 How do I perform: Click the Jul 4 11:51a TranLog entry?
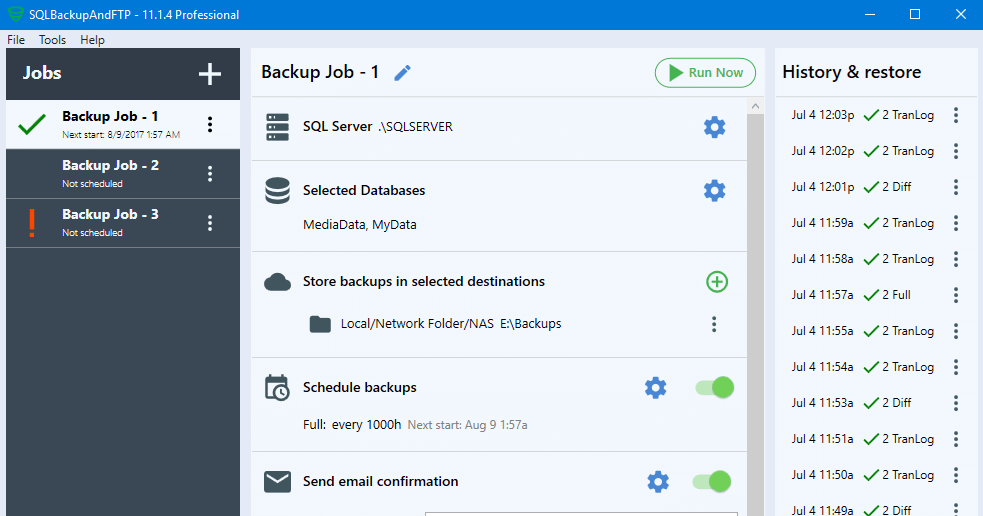pyautogui.click(x=862, y=439)
